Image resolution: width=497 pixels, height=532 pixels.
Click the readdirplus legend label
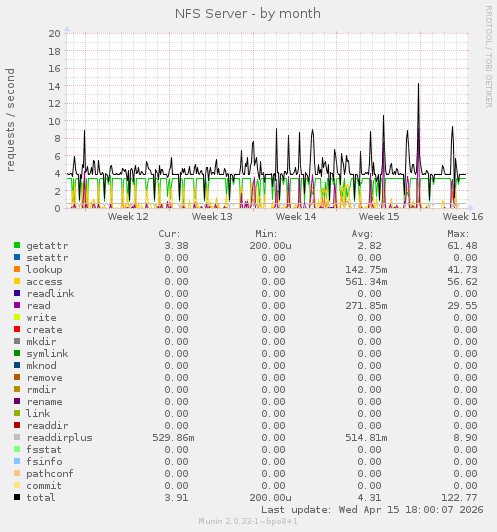pos(59,438)
